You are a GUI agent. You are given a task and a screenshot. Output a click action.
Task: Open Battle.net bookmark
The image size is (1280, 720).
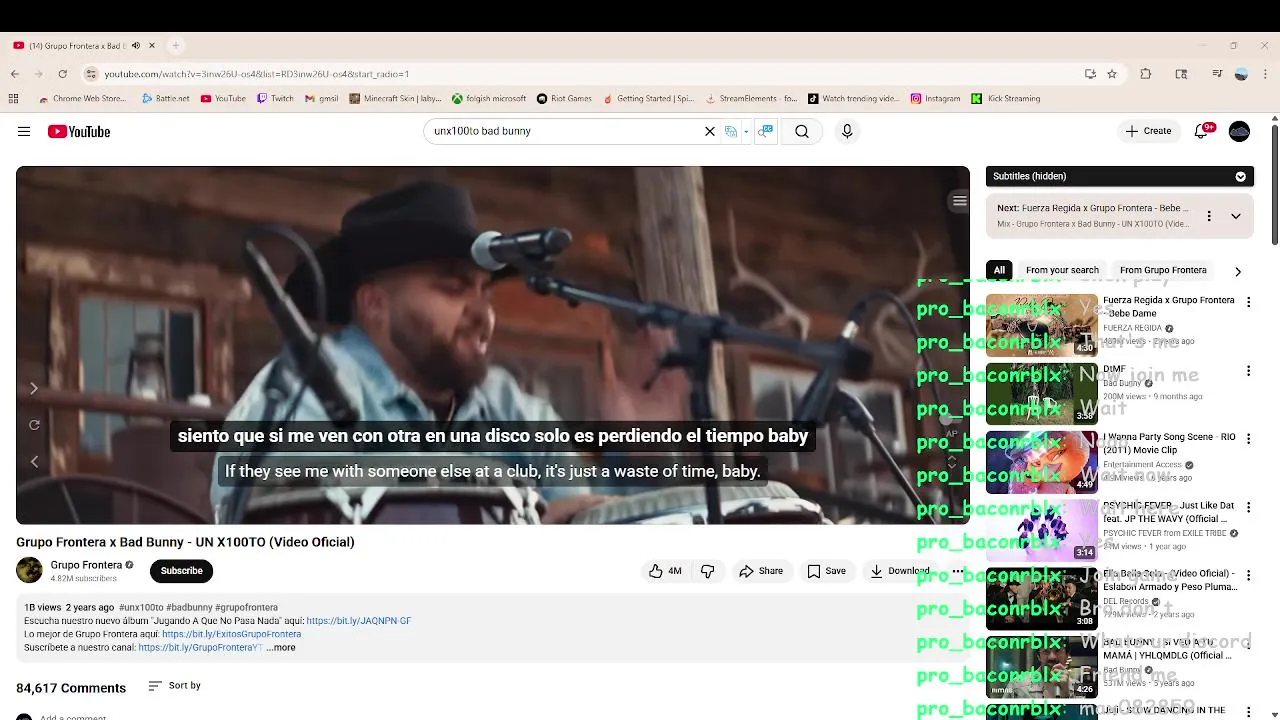point(166,99)
